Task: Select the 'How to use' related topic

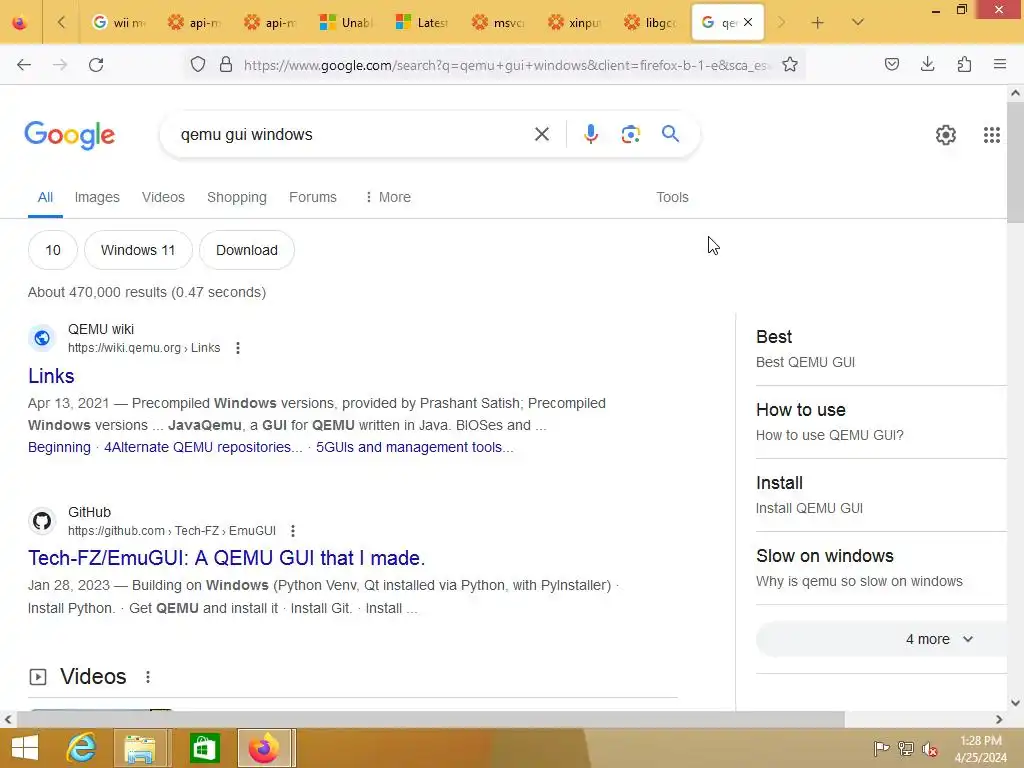Action: point(881,422)
